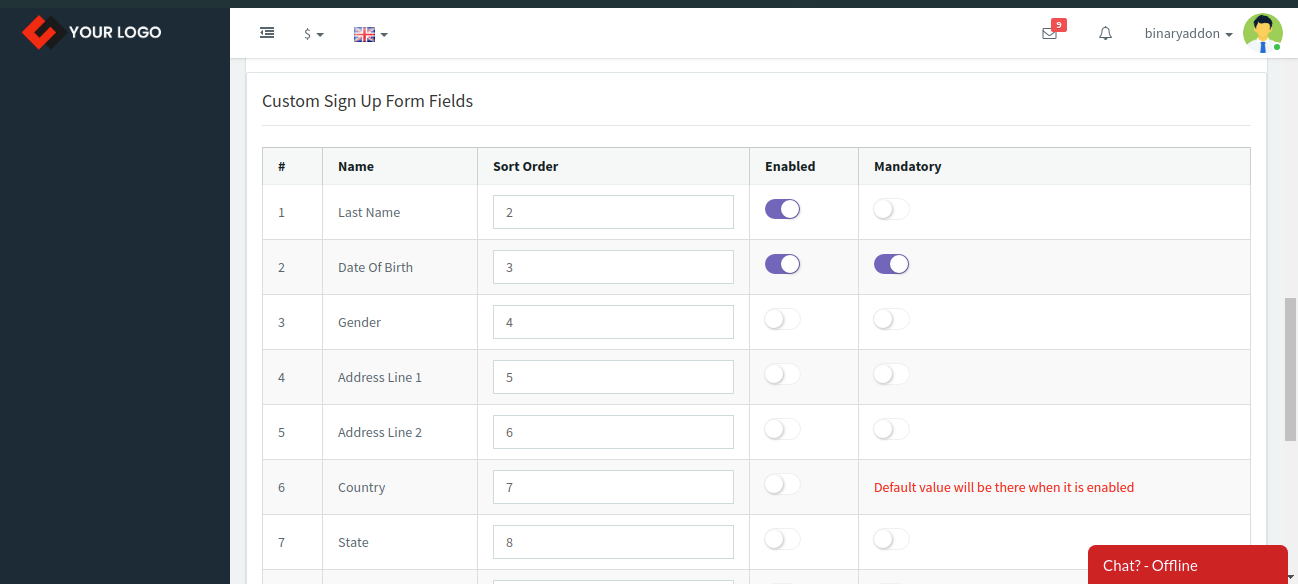The width and height of the screenshot is (1298, 584).
Task: Edit the Address Line 2 sort order field
Action: pyautogui.click(x=613, y=432)
